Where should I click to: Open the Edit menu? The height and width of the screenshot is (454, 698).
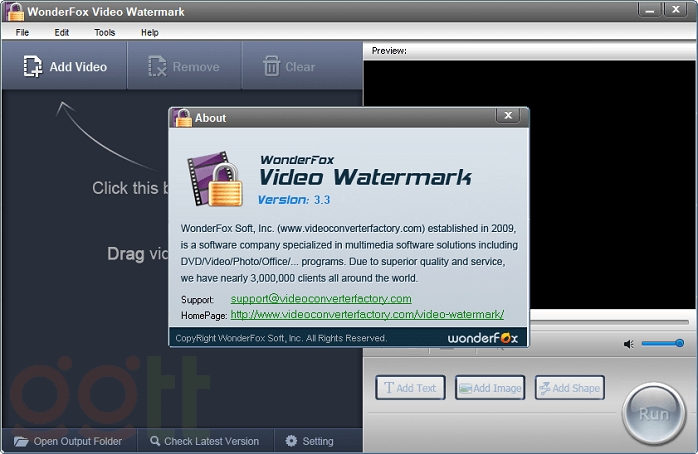62,32
